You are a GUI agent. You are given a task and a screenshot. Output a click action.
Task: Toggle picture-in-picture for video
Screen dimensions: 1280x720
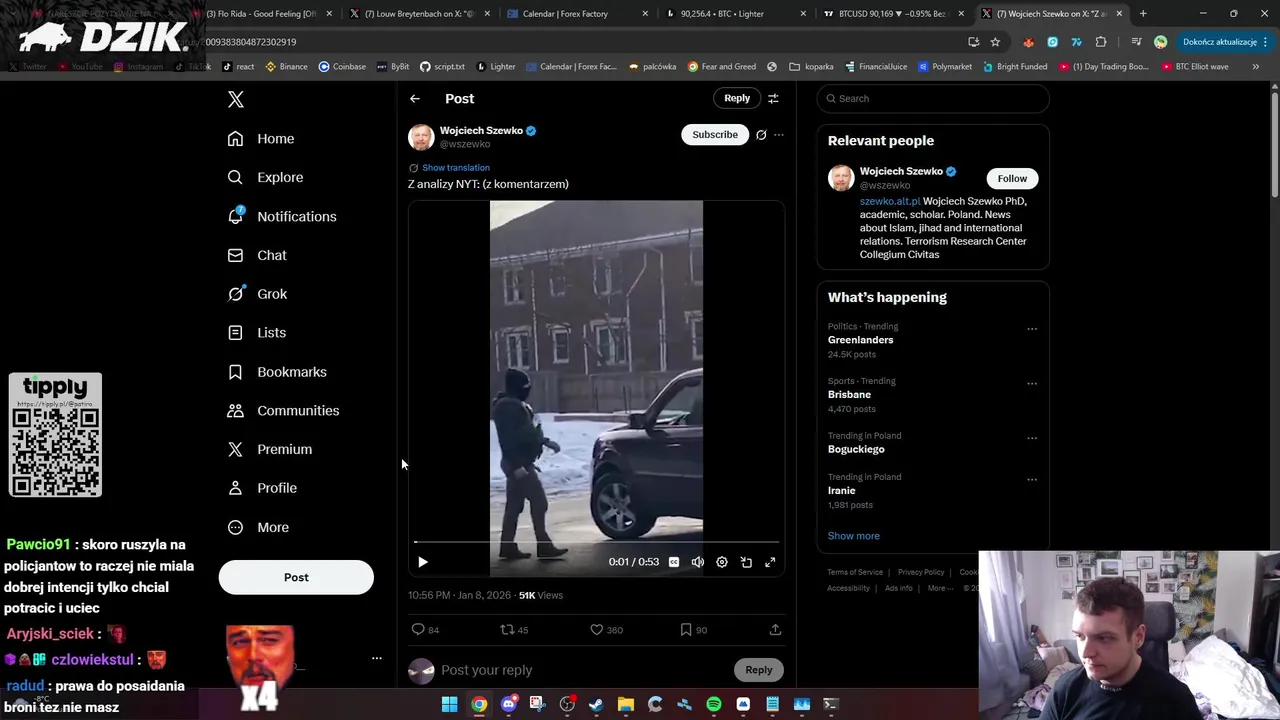click(746, 562)
